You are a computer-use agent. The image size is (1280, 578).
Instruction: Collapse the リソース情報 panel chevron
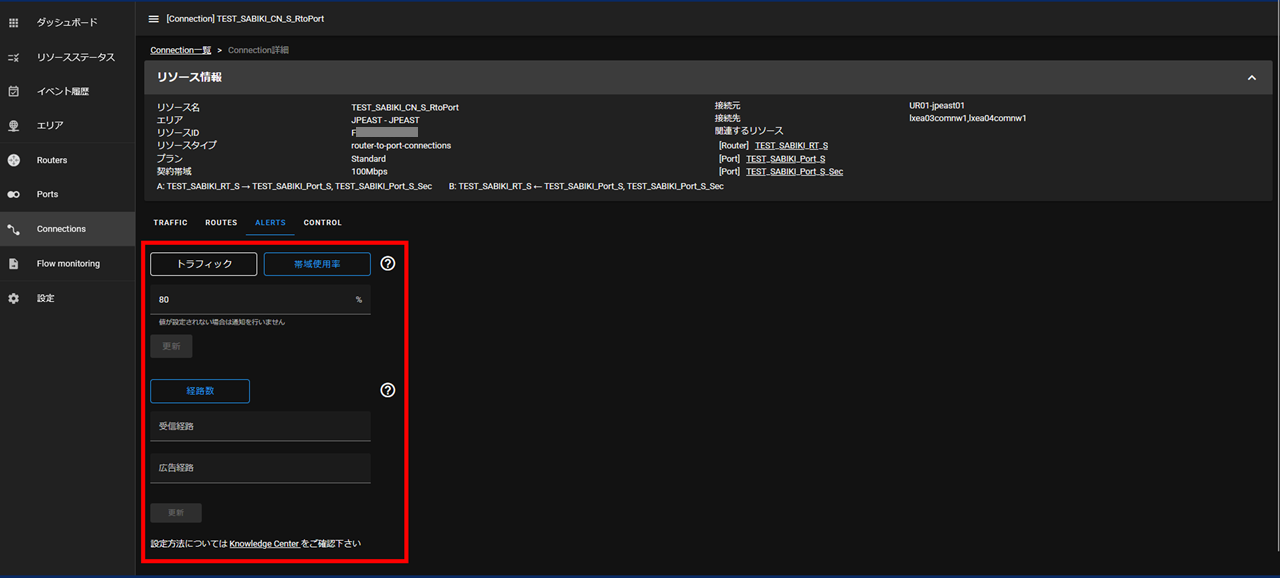tap(1251, 77)
